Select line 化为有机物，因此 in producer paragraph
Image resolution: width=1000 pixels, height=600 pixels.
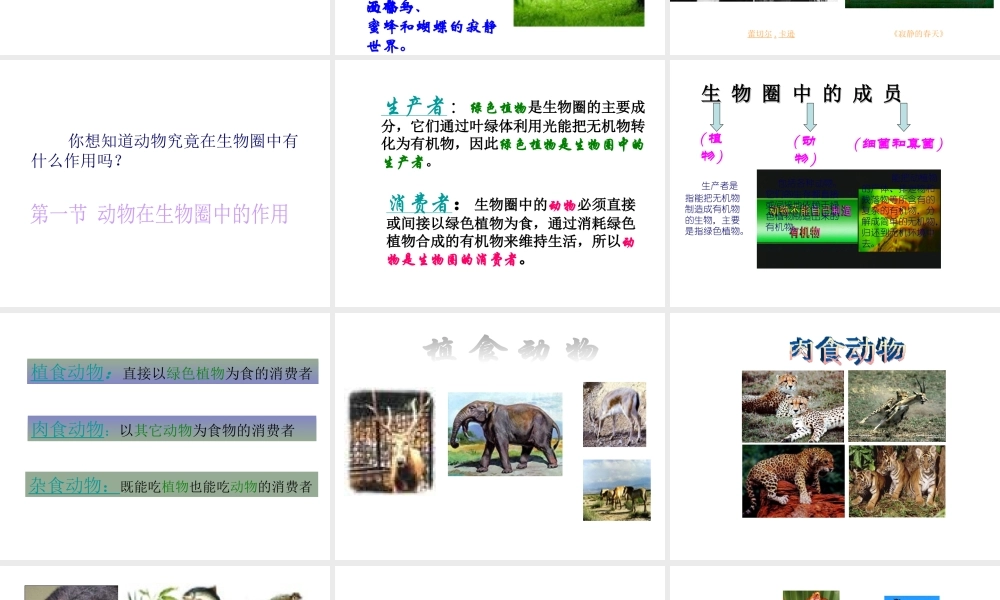(x=440, y=144)
